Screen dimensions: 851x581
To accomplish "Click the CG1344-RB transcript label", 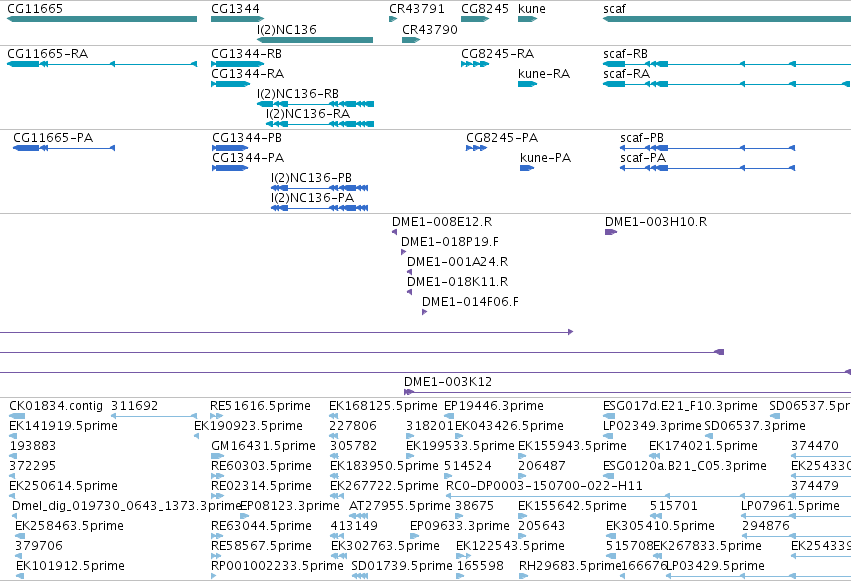I will click(246, 54).
